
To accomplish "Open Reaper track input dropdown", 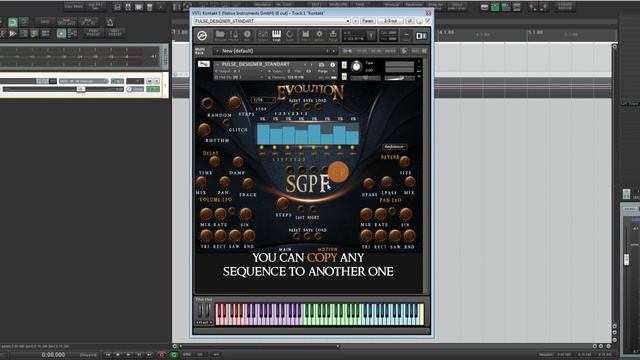I will click(x=83, y=81).
